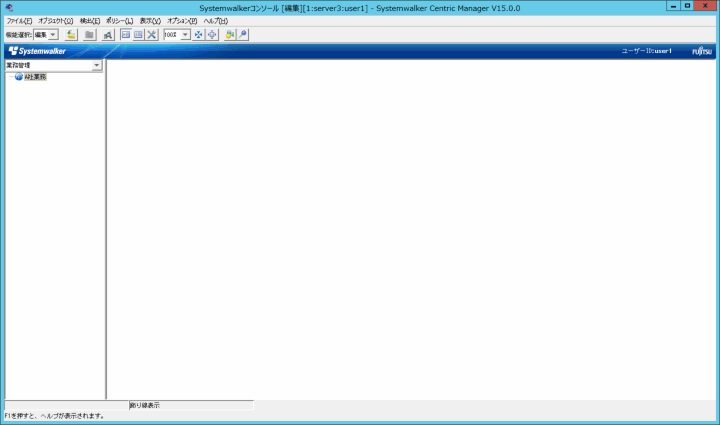Click the grayed-out folder toolbar icon
The width and height of the screenshot is (720, 425).
(90, 35)
